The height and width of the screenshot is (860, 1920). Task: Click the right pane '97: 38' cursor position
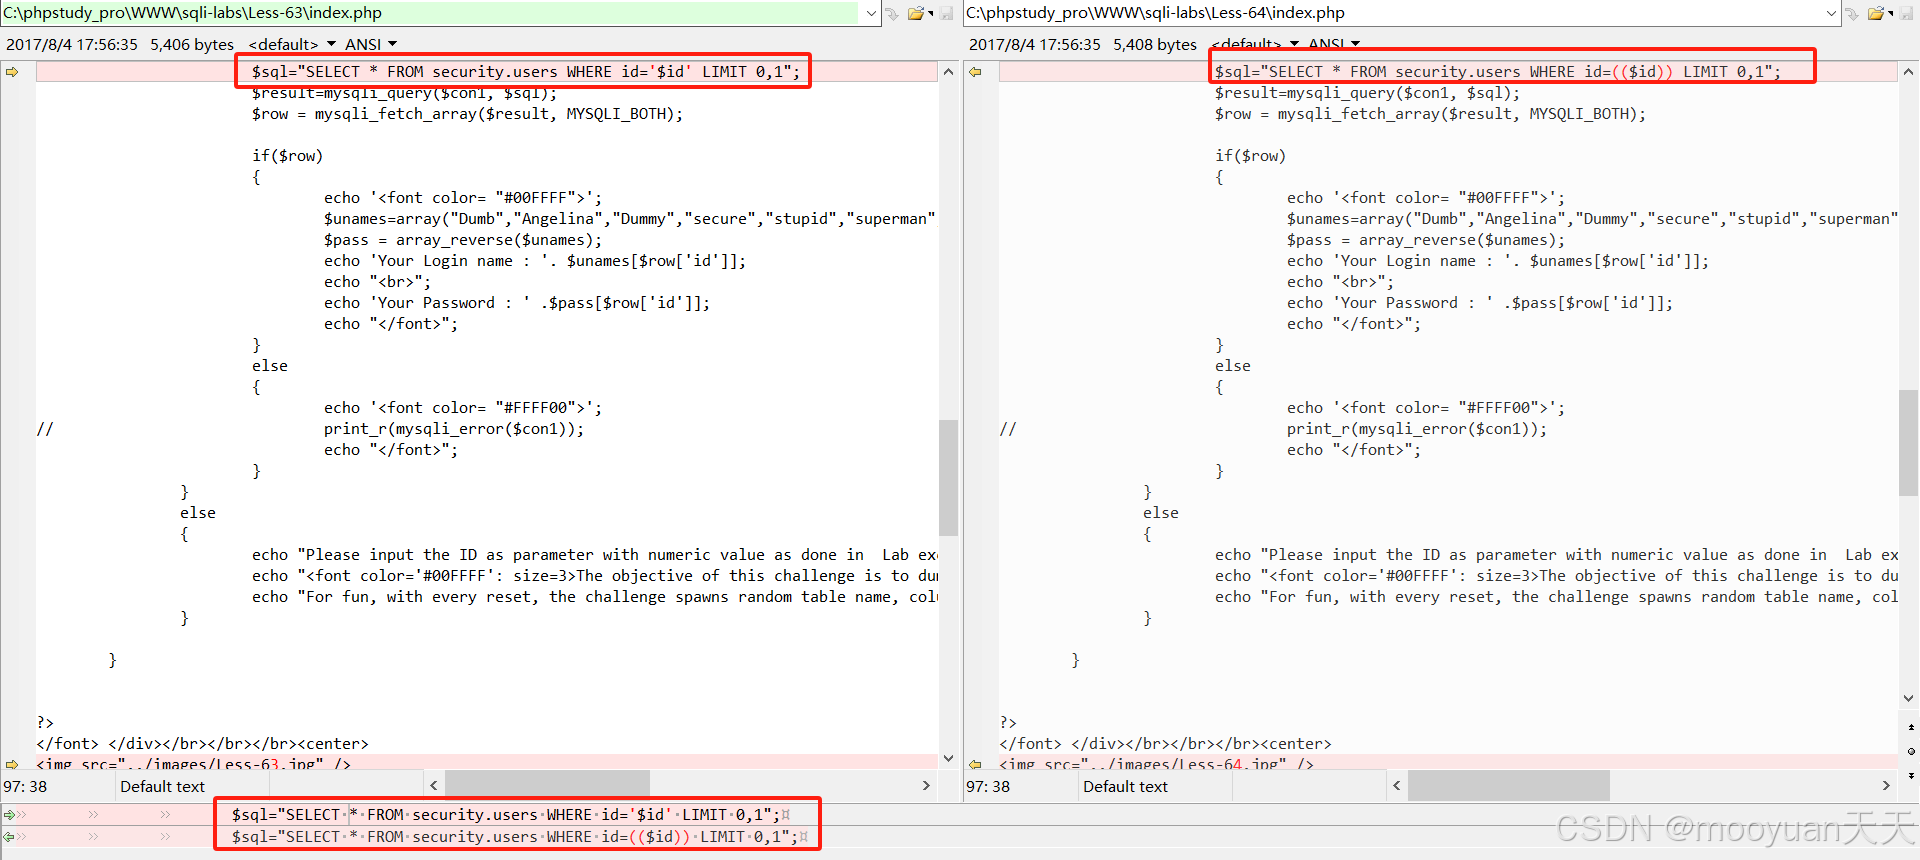coord(988,787)
